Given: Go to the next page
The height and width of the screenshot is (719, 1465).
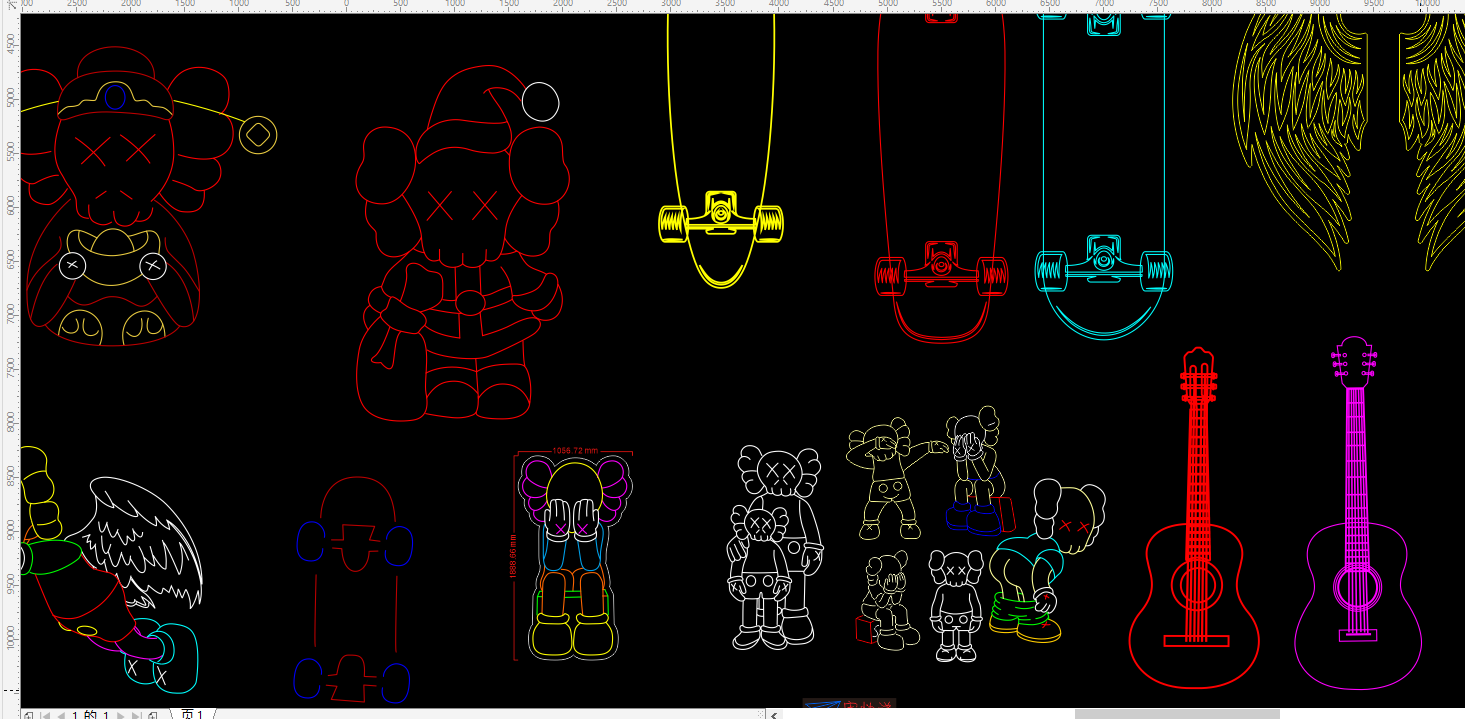Looking at the screenshot, I should point(121,714).
